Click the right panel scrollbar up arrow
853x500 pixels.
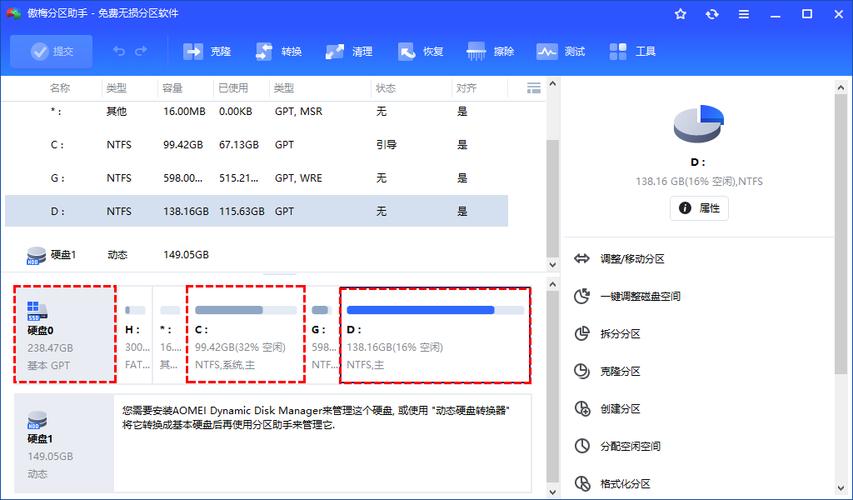tap(841, 88)
